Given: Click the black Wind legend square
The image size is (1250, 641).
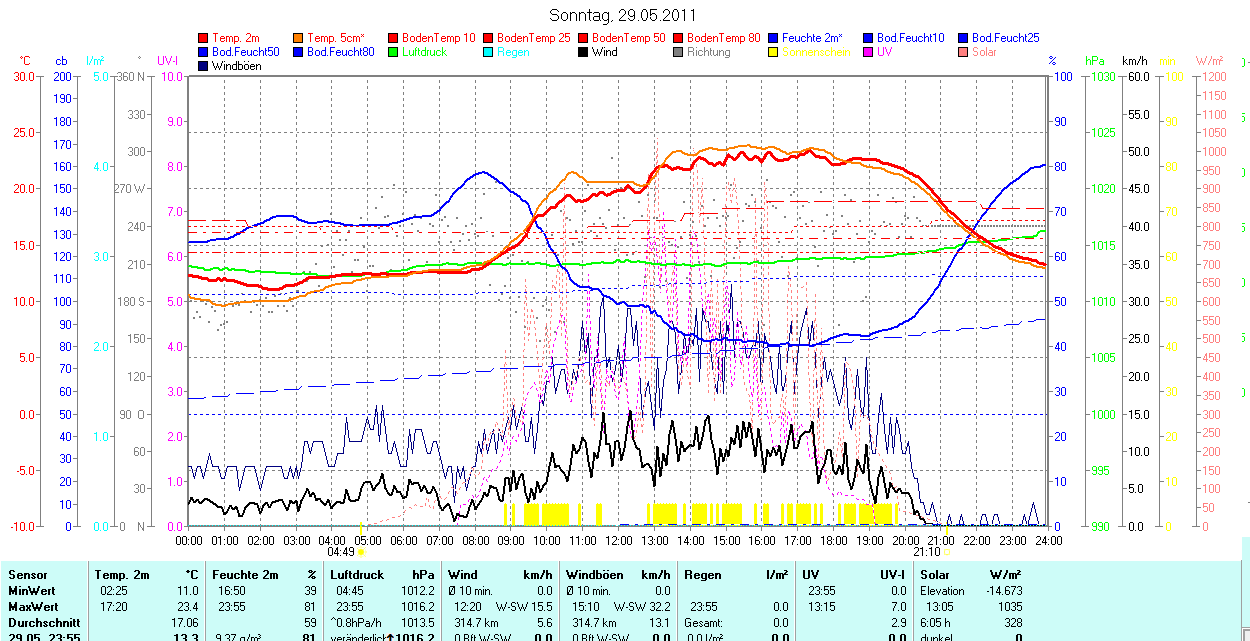Looking at the screenshot, I should (x=584, y=52).
